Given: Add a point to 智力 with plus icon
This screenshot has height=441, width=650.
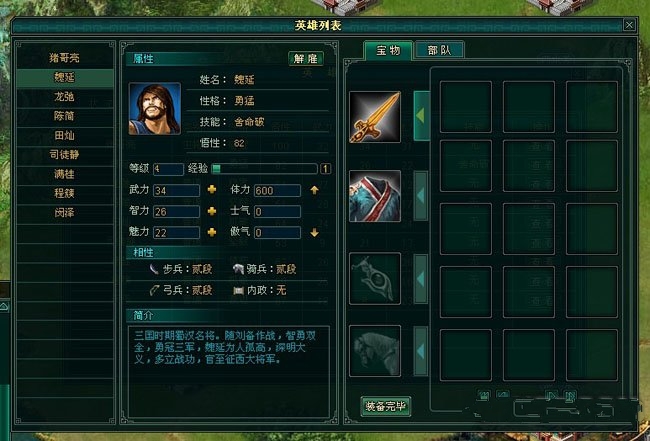Looking at the screenshot, I should point(211,211).
